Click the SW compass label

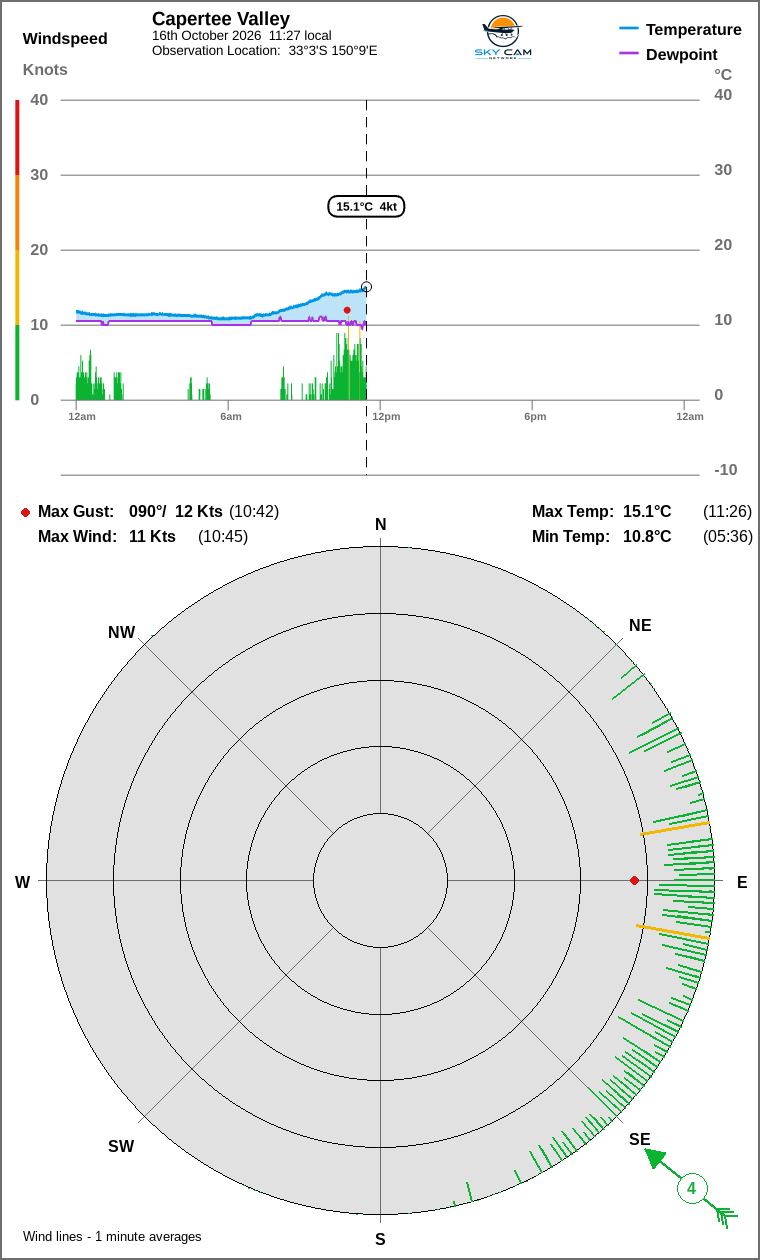coord(121,1147)
